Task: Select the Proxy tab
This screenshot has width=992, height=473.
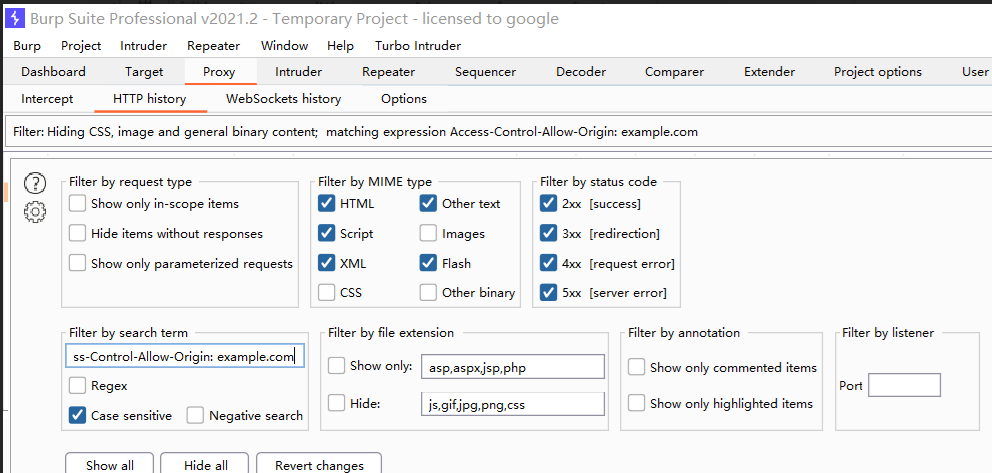Action: click(220, 71)
